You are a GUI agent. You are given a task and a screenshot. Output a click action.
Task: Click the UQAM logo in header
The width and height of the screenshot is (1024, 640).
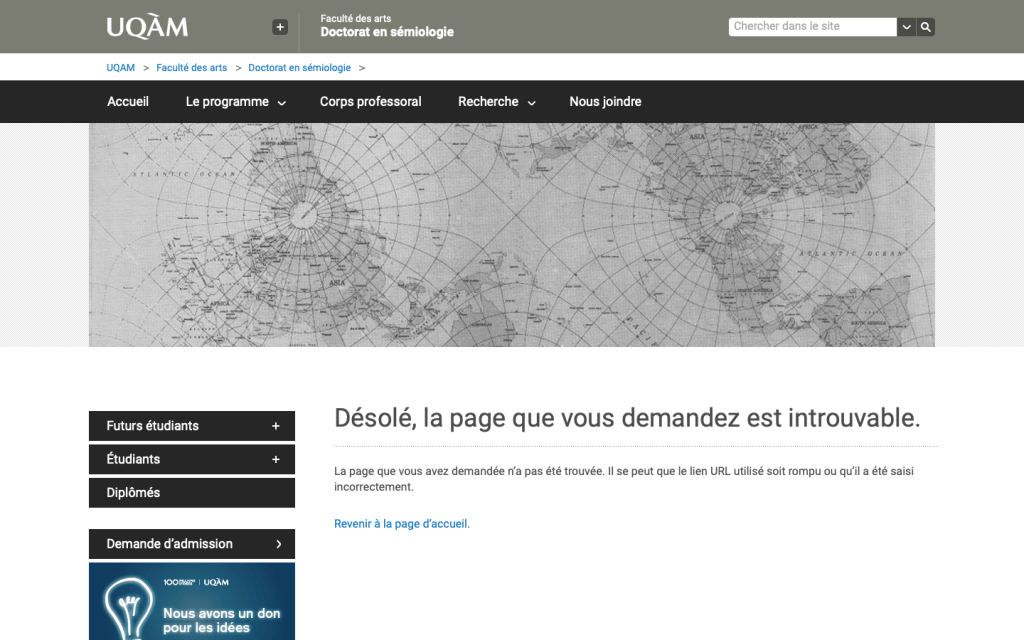point(147,27)
